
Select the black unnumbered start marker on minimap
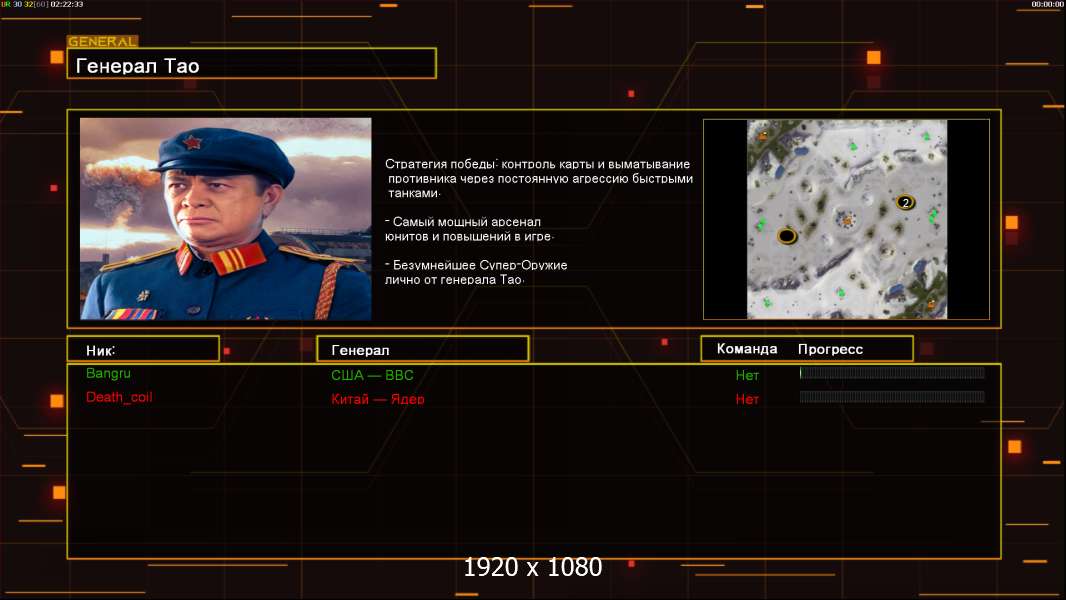pos(787,236)
